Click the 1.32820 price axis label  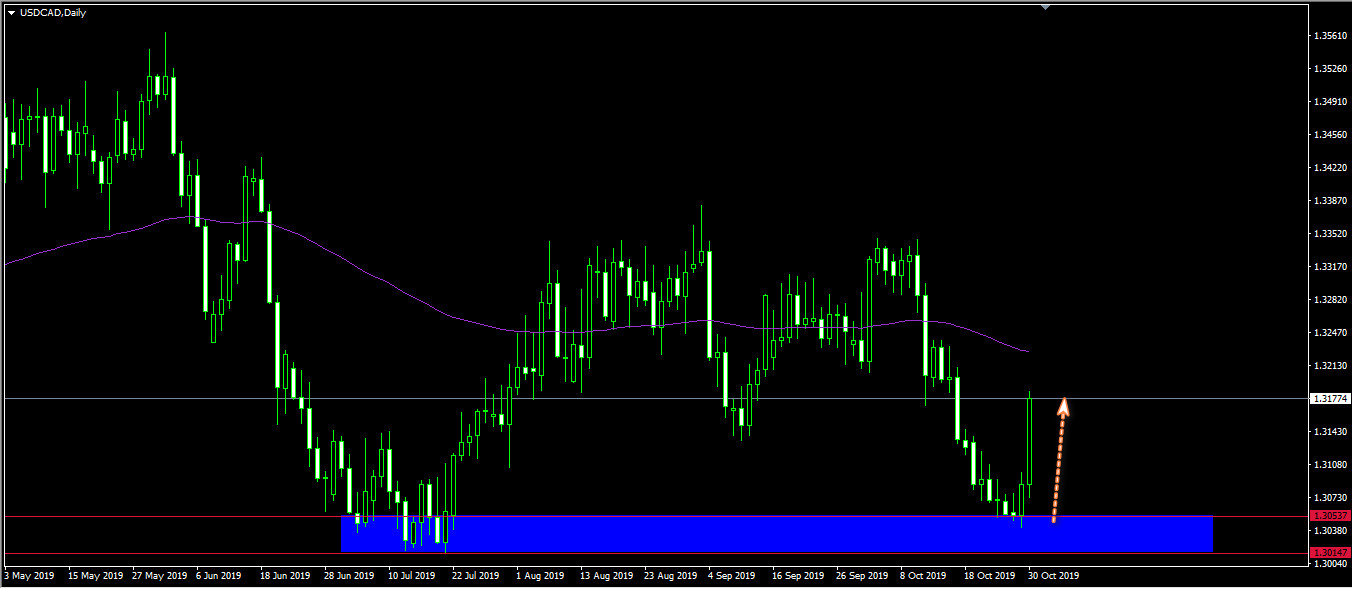[x=1330, y=300]
